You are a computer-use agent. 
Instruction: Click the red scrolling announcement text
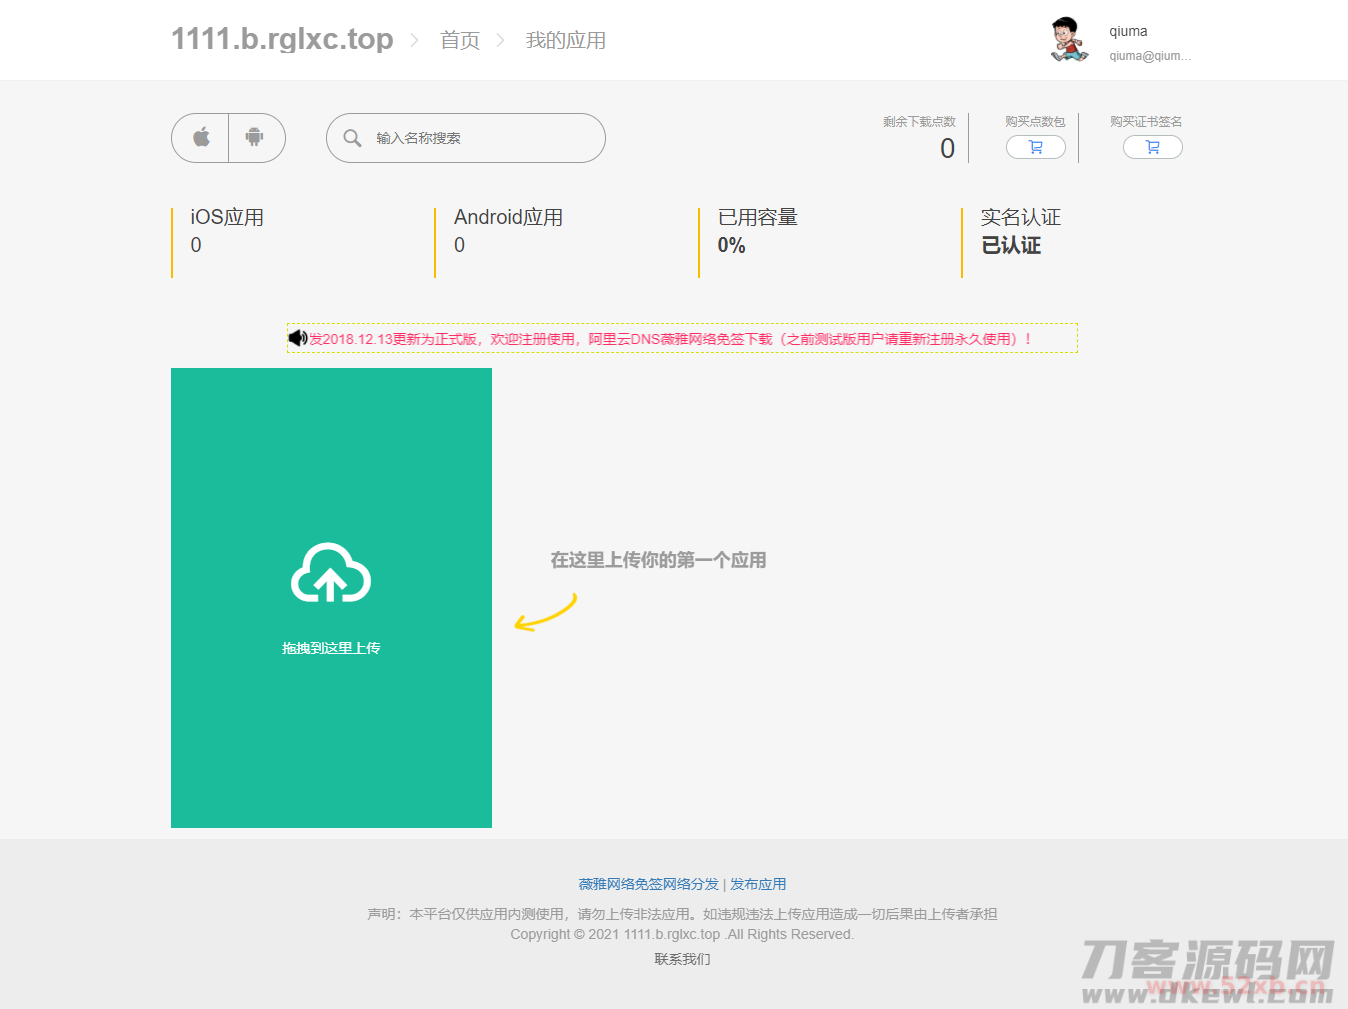(x=670, y=339)
